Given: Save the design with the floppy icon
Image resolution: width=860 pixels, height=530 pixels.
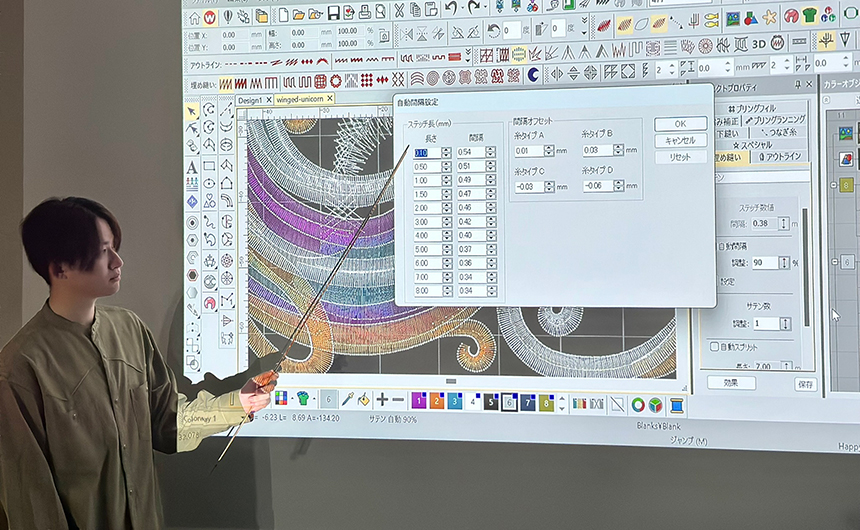Looking at the screenshot, I should (x=333, y=13).
